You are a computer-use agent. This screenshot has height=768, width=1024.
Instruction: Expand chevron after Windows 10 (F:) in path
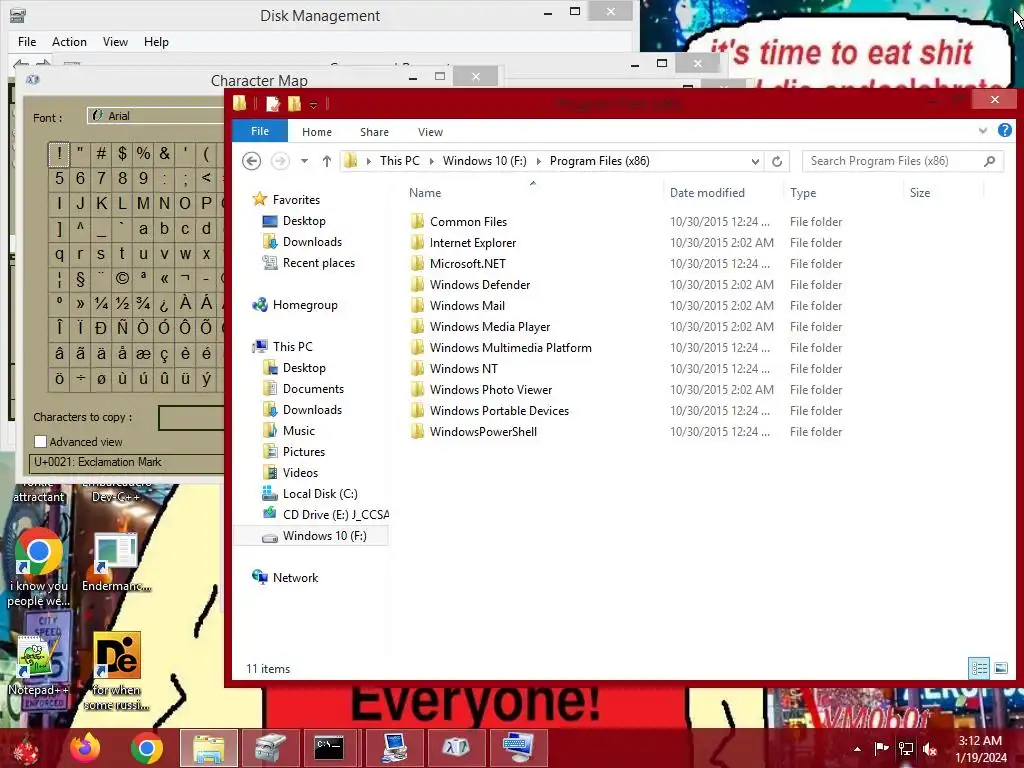coord(539,161)
